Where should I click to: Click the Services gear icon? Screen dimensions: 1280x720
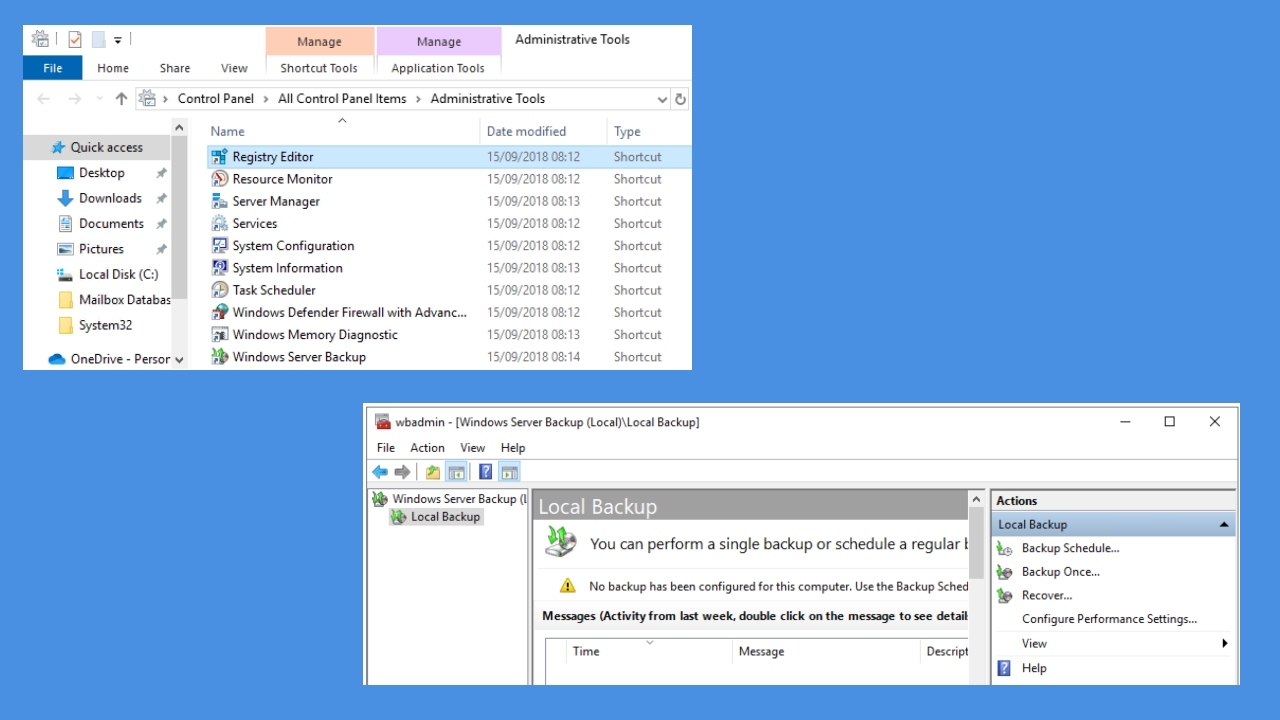pyautogui.click(x=220, y=223)
